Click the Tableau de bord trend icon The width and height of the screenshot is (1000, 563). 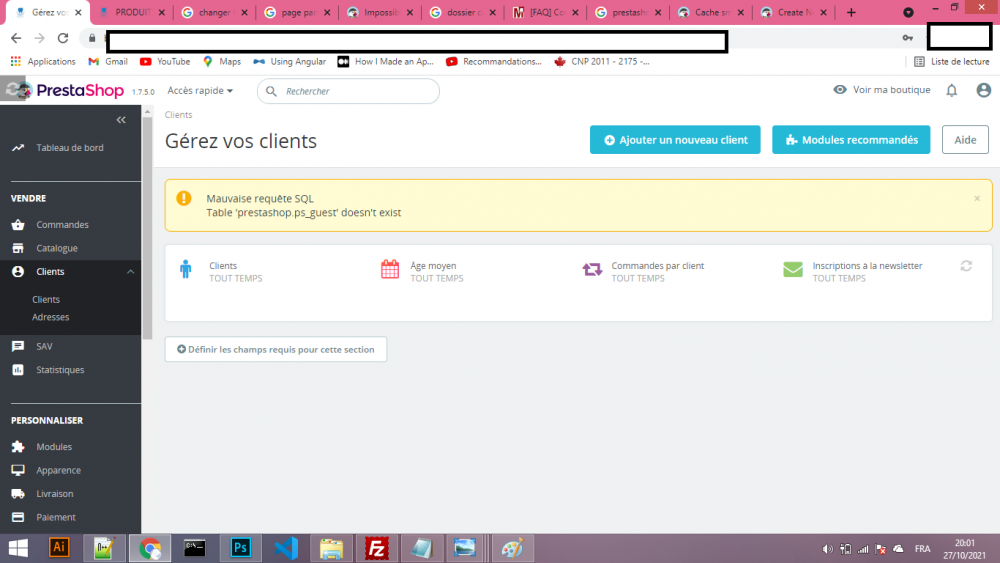click(x=18, y=148)
